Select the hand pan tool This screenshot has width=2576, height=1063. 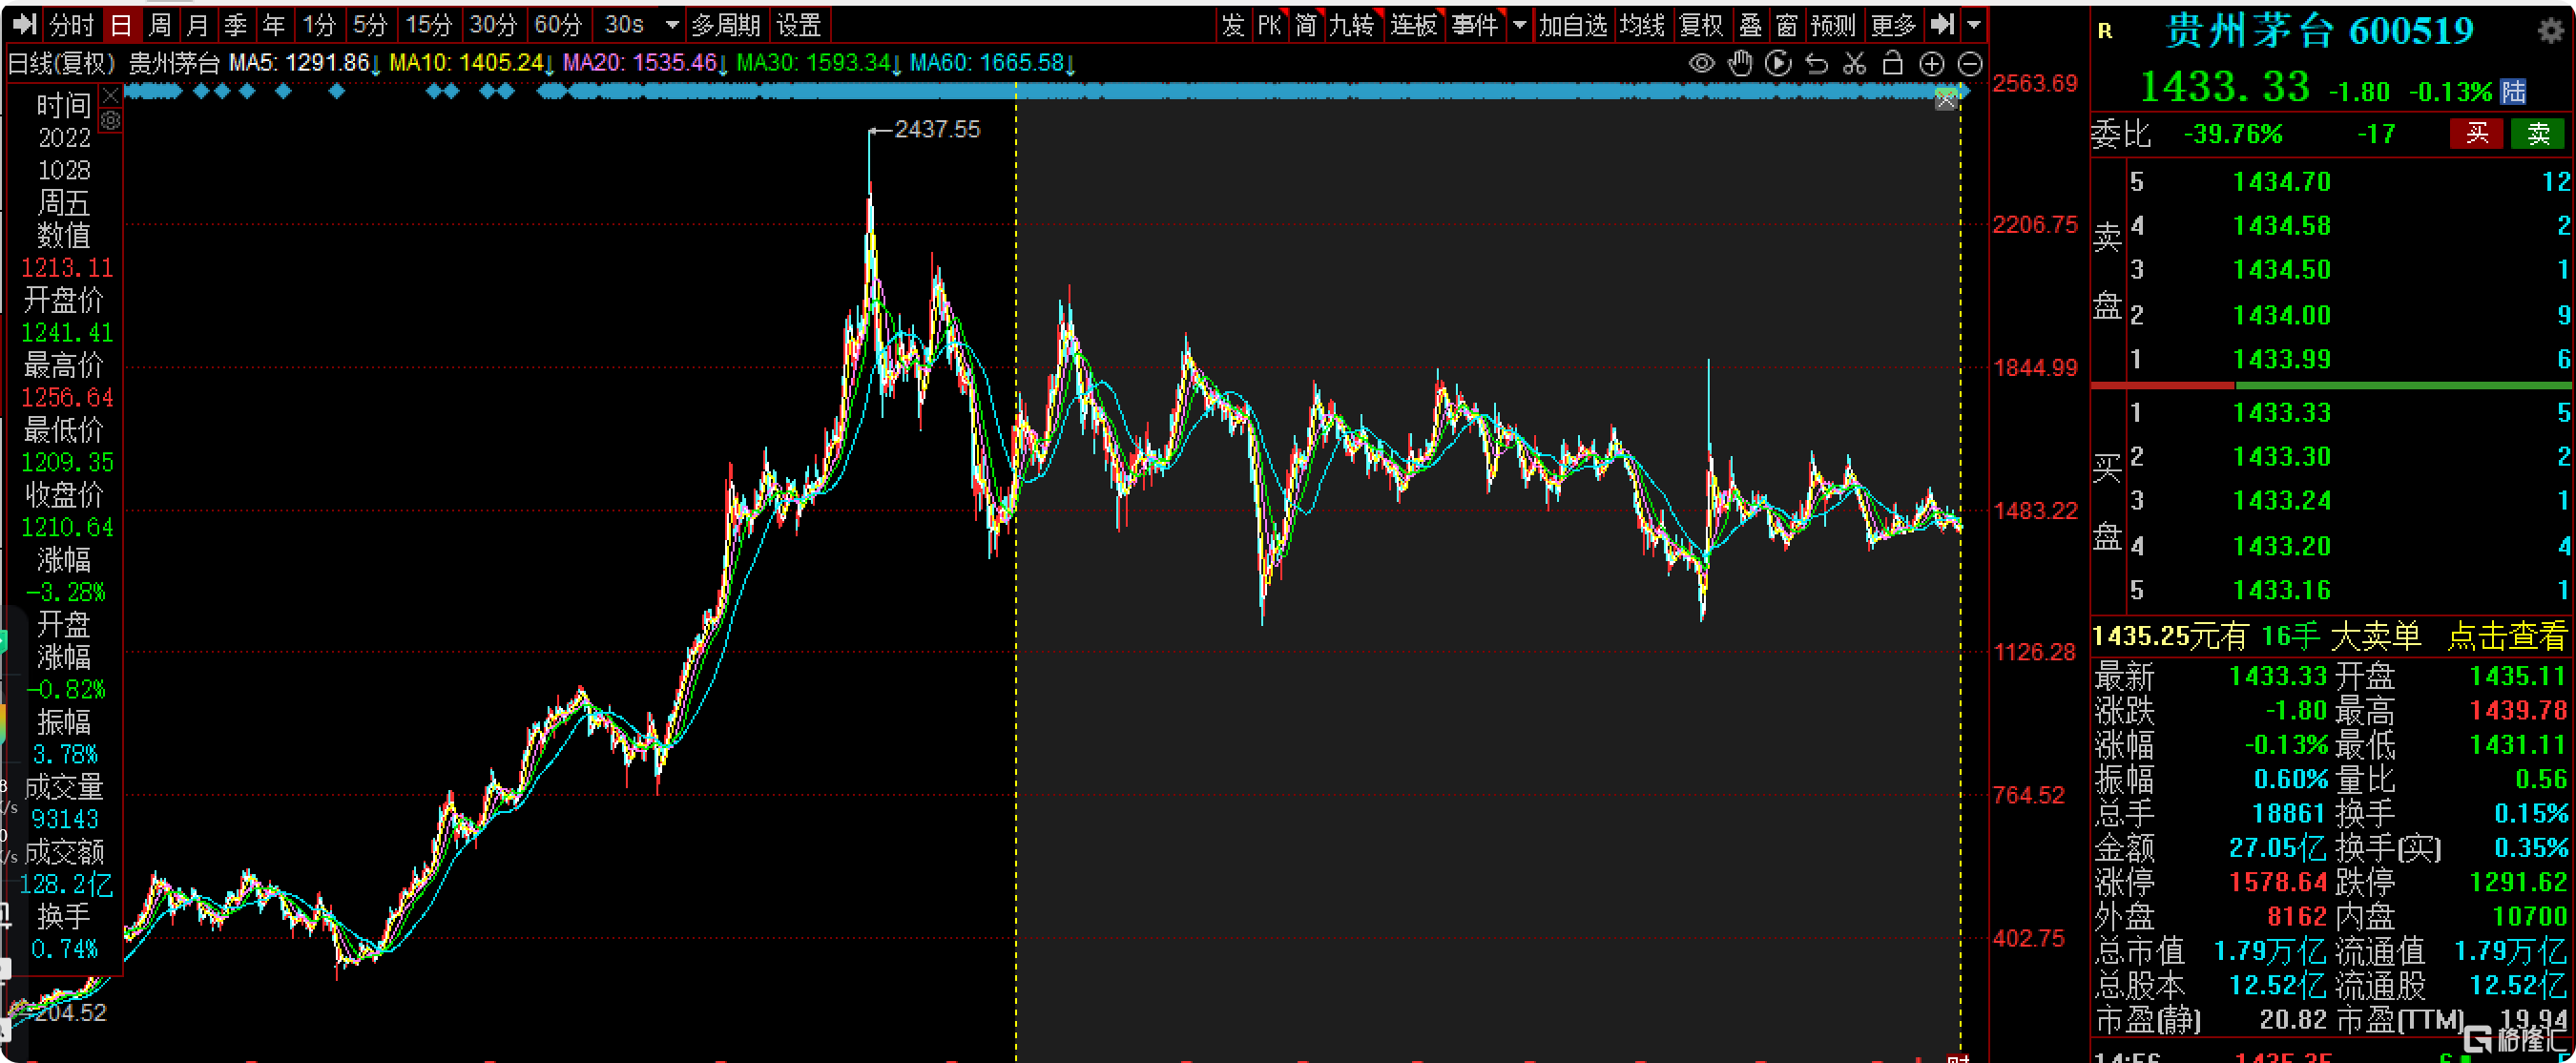1740,64
